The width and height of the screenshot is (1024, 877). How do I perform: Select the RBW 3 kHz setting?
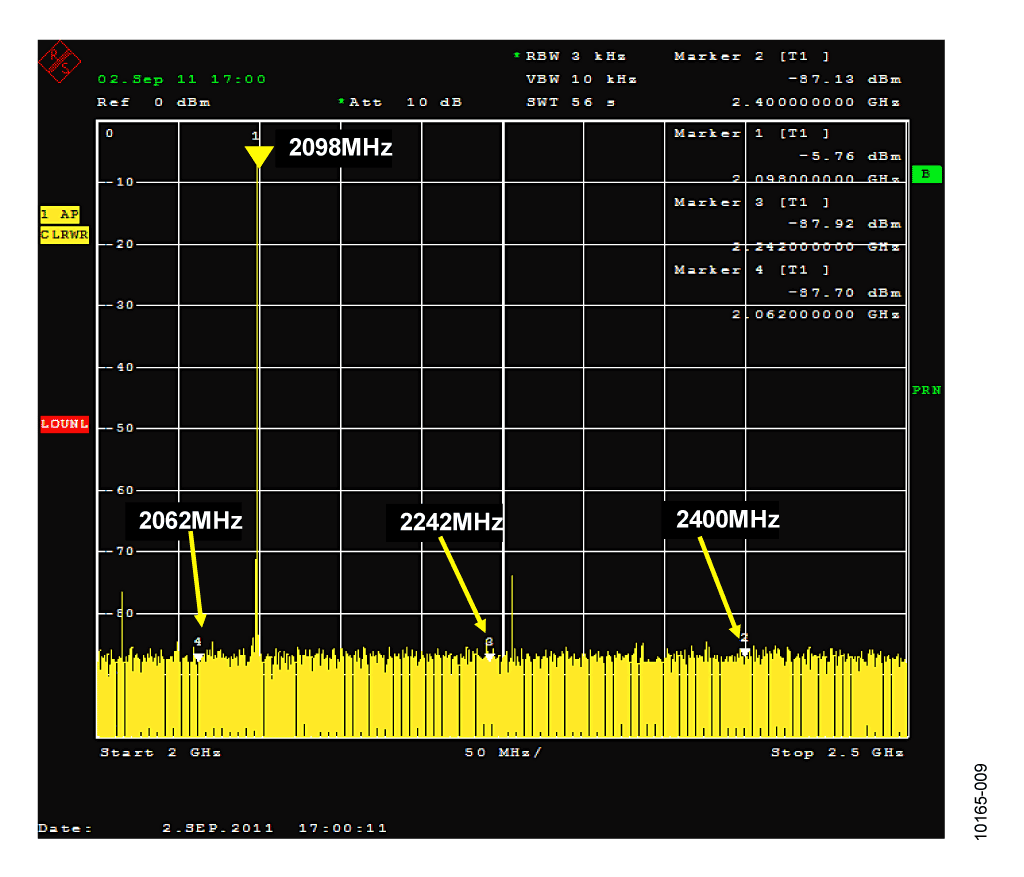[570, 56]
